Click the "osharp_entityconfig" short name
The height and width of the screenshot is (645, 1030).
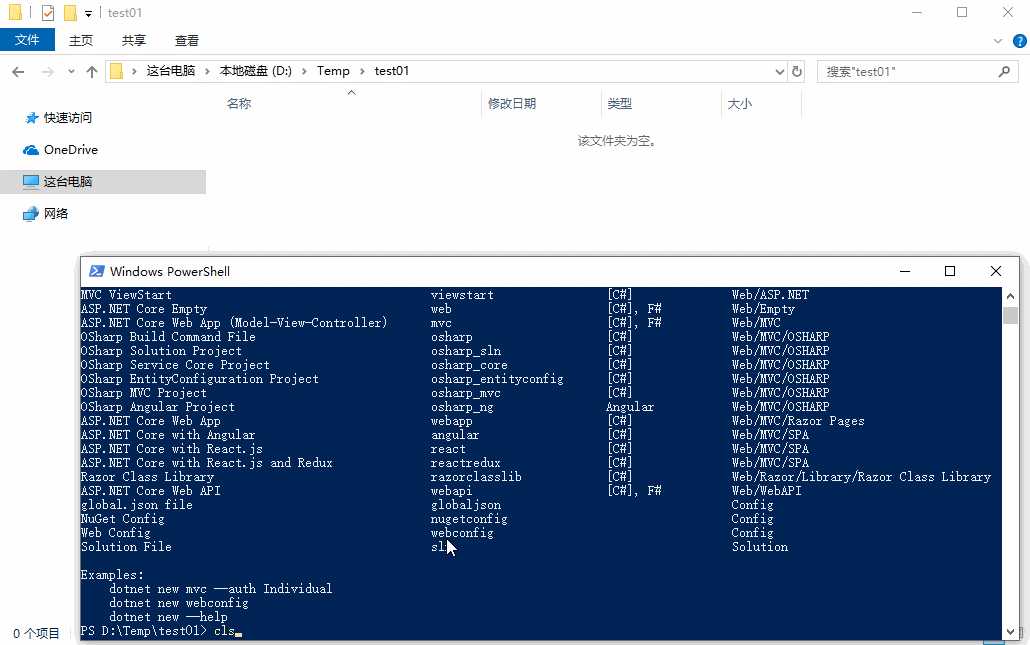(497, 379)
